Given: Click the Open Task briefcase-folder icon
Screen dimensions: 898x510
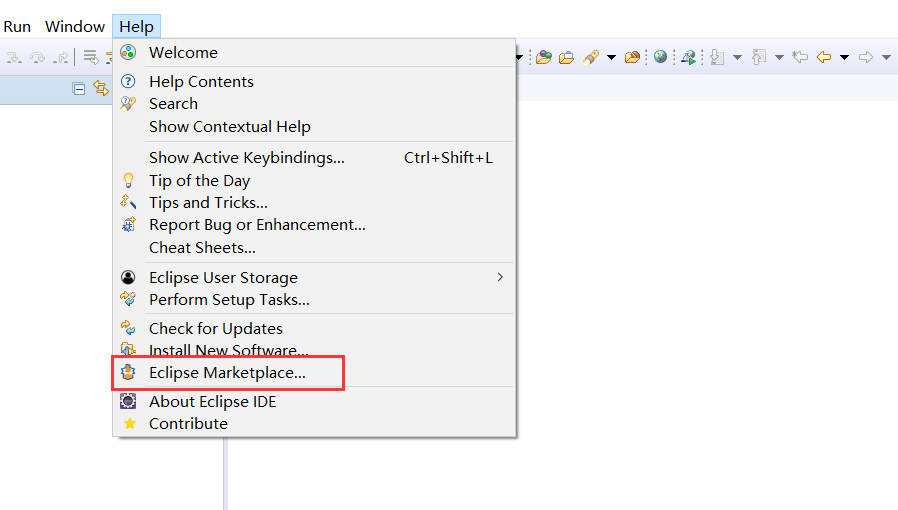Looking at the screenshot, I should coord(566,57).
